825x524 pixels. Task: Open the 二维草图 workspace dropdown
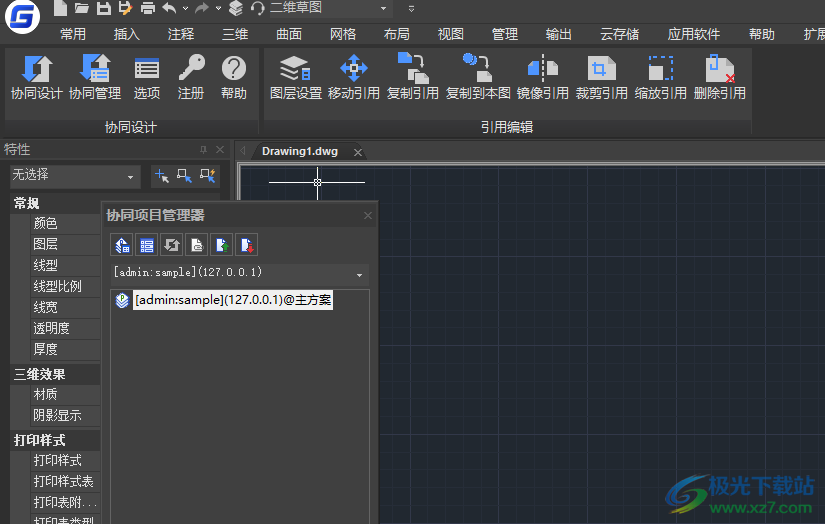pos(329,8)
